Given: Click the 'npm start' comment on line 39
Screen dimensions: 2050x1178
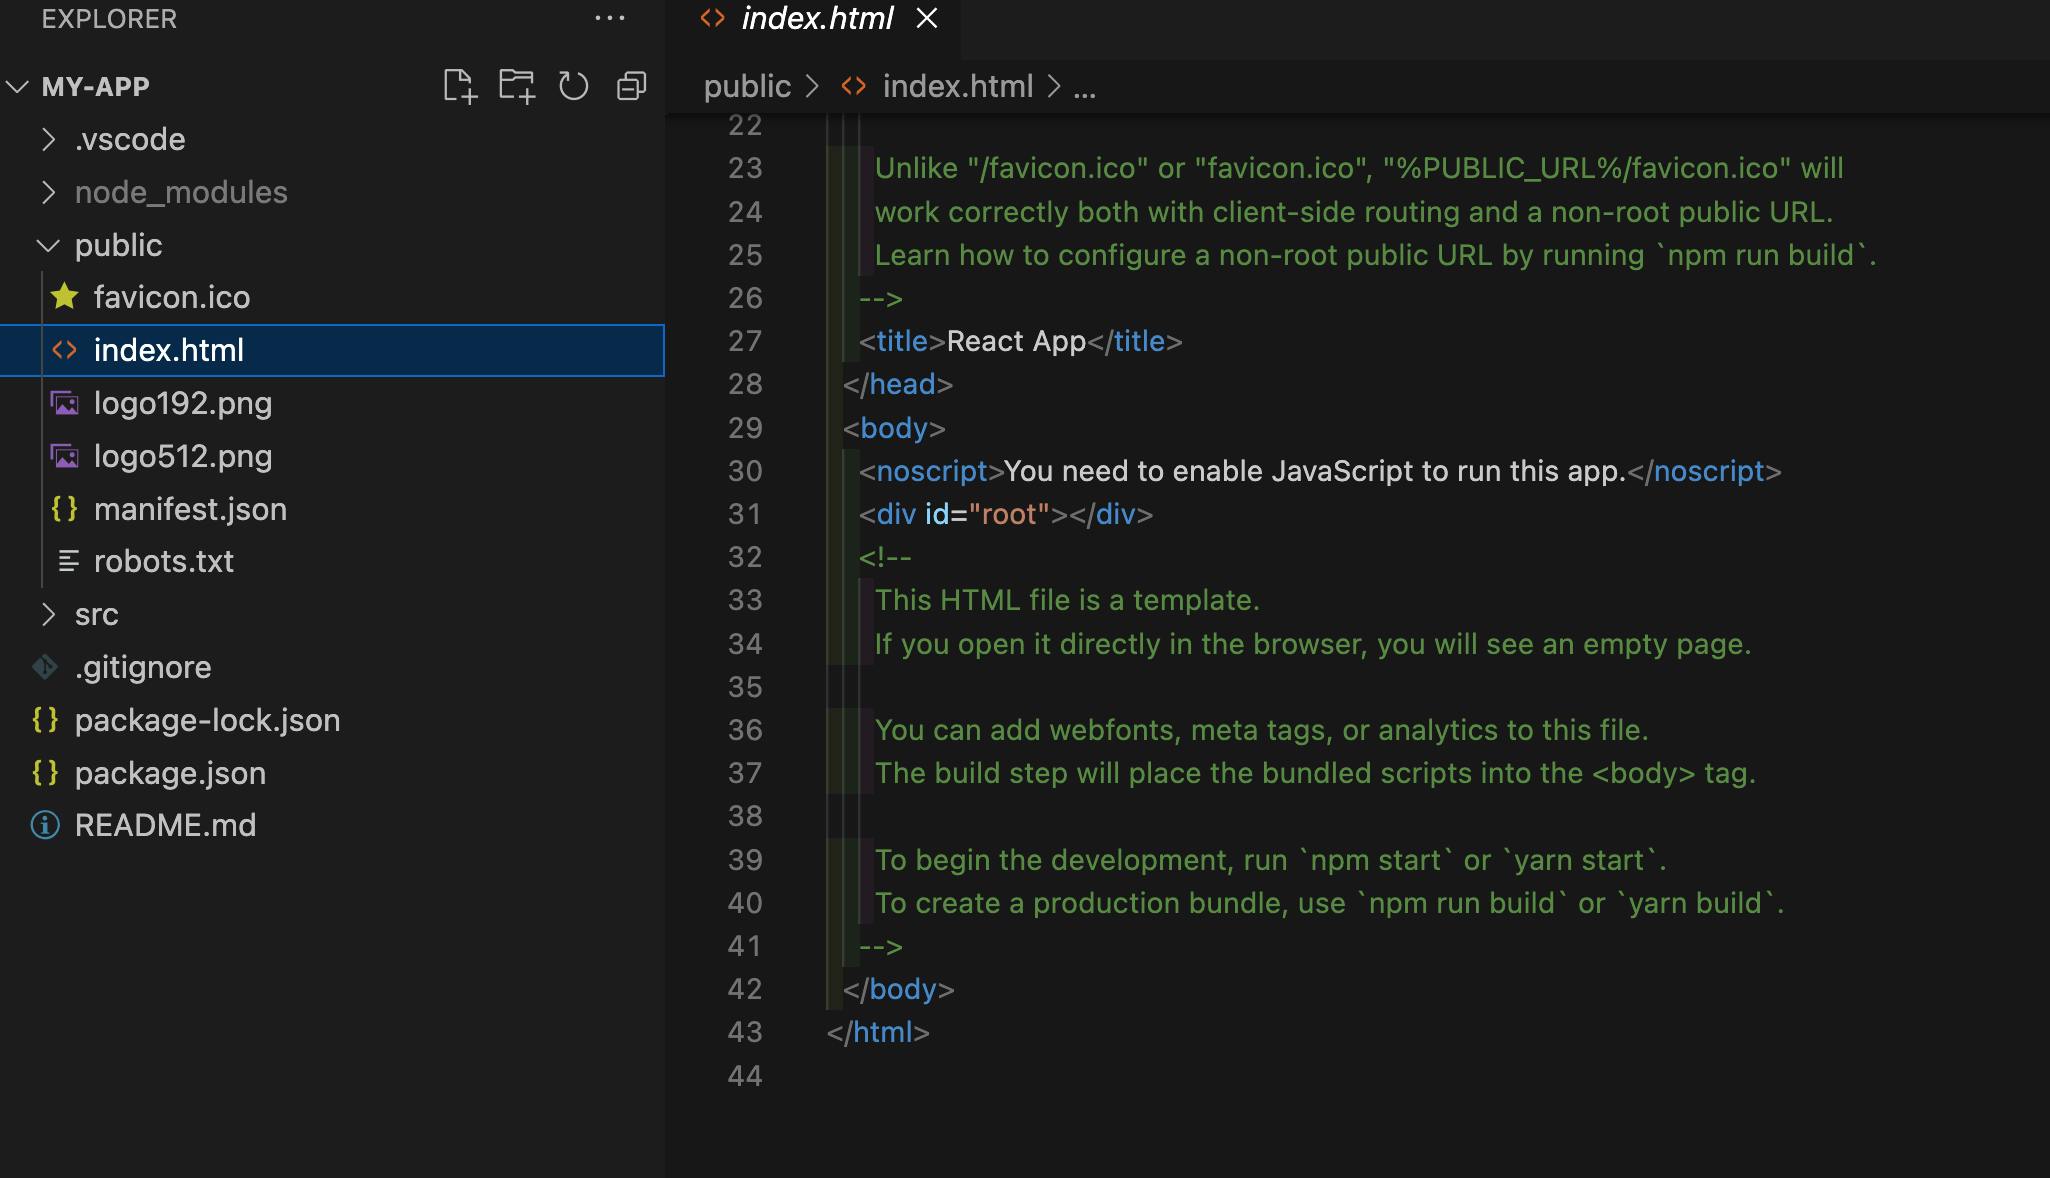Looking at the screenshot, I should click(x=1270, y=860).
